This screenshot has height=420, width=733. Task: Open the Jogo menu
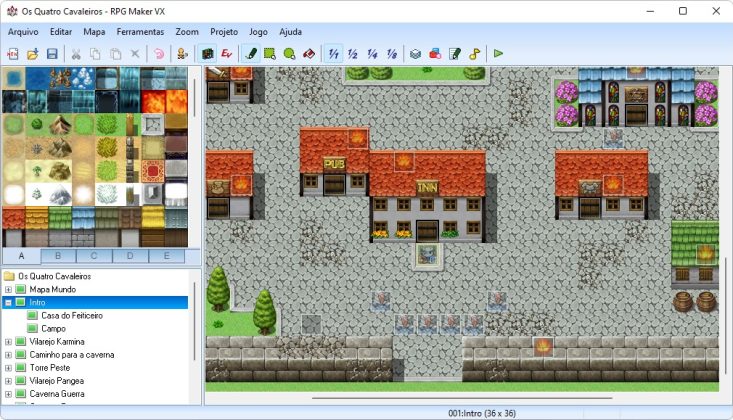coord(258,32)
